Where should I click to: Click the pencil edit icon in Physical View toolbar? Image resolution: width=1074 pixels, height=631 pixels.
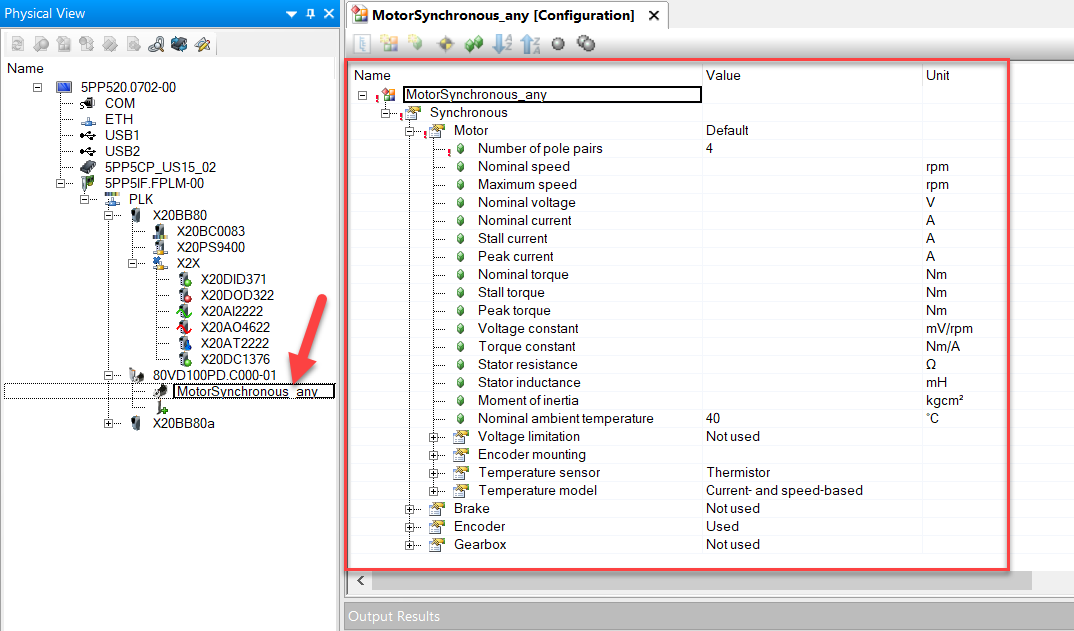[202, 45]
